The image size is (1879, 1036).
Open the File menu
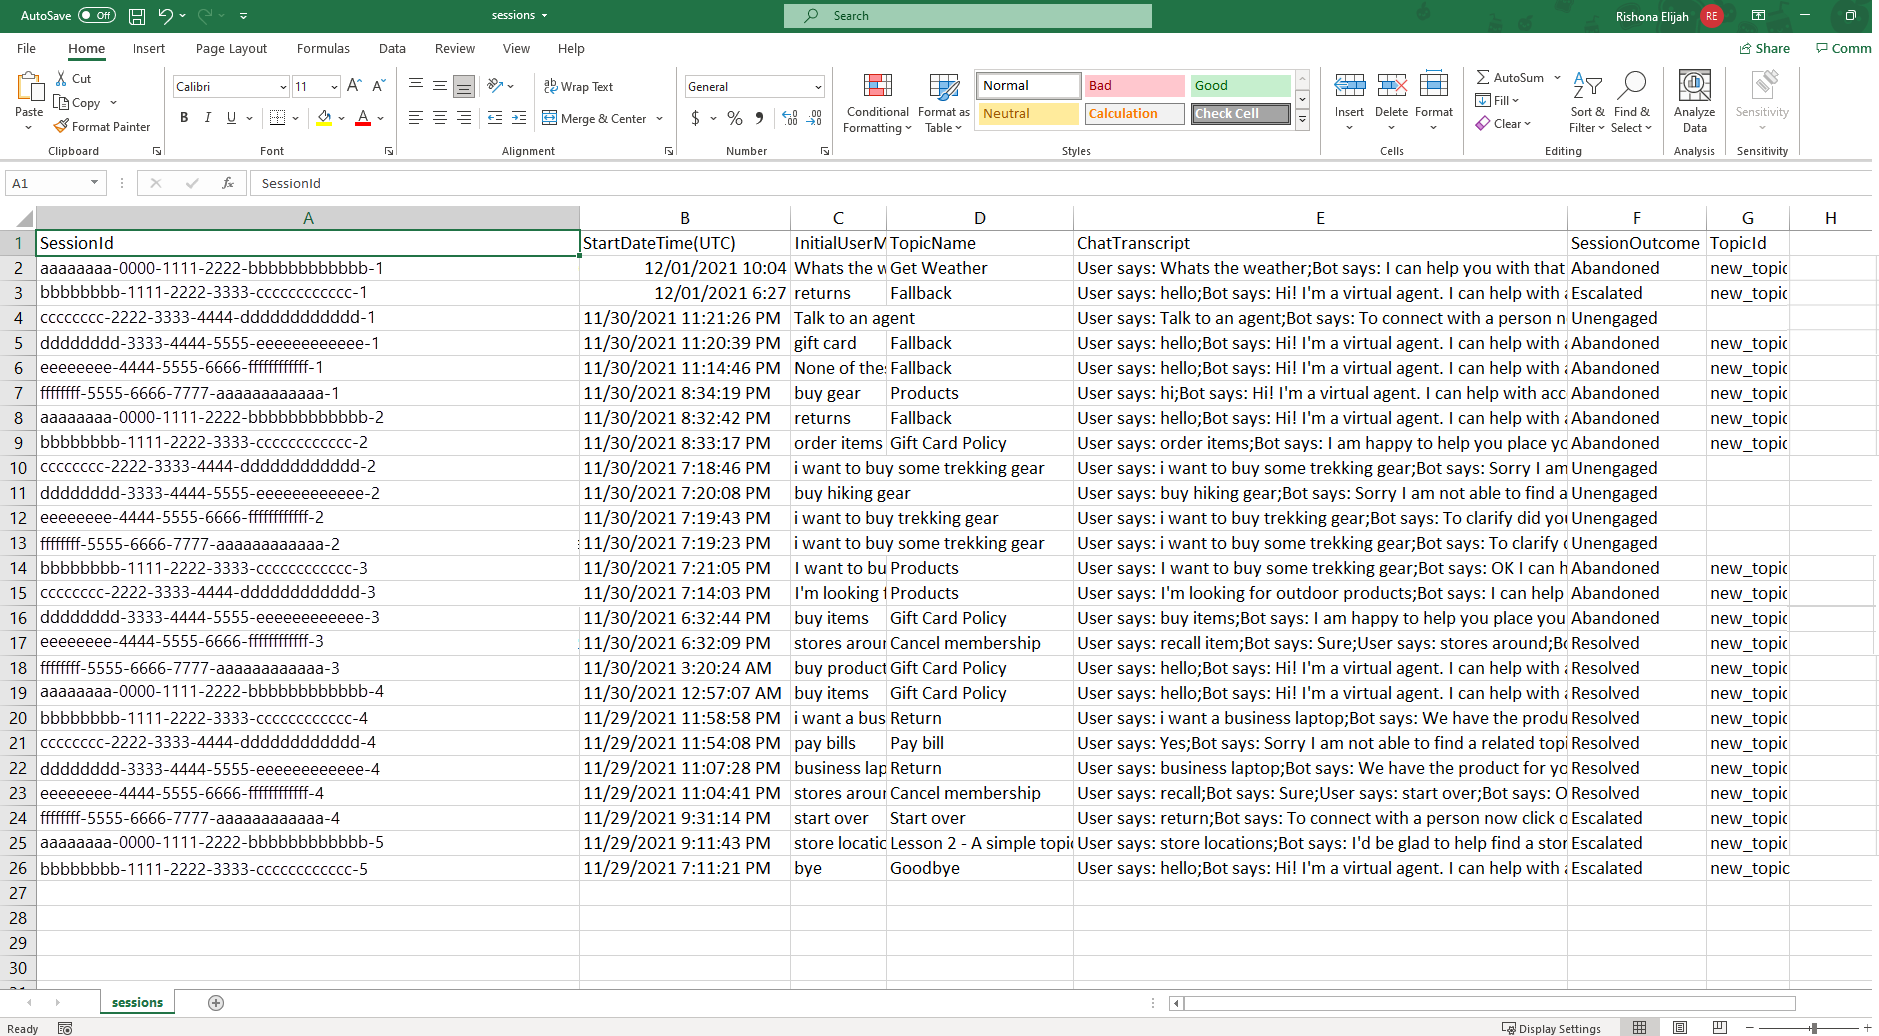pyautogui.click(x=27, y=48)
